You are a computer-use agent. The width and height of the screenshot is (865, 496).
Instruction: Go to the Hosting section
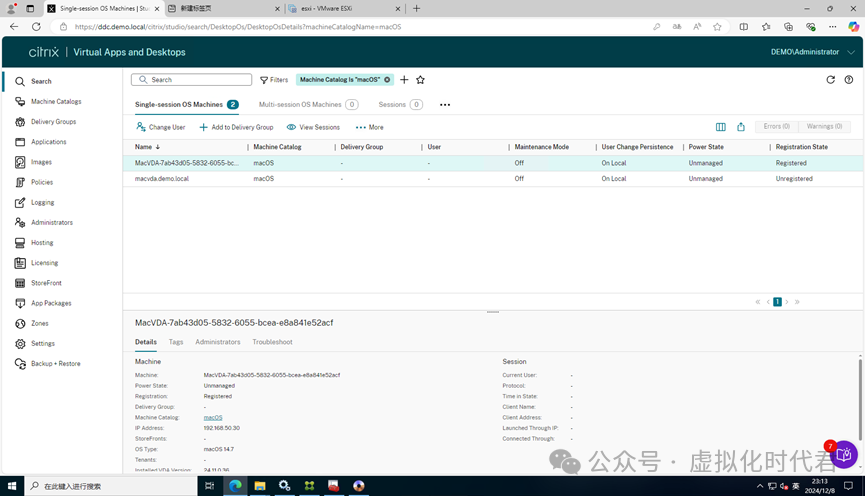[x=42, y=243]
